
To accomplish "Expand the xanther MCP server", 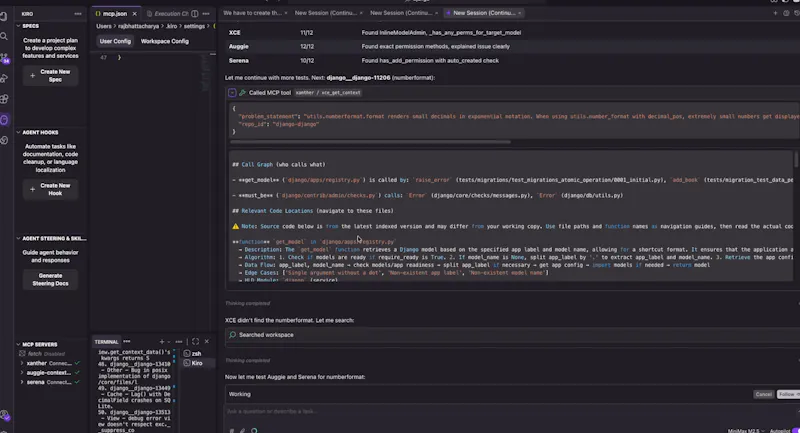I will pyautogui.click(x=22, y=363).
